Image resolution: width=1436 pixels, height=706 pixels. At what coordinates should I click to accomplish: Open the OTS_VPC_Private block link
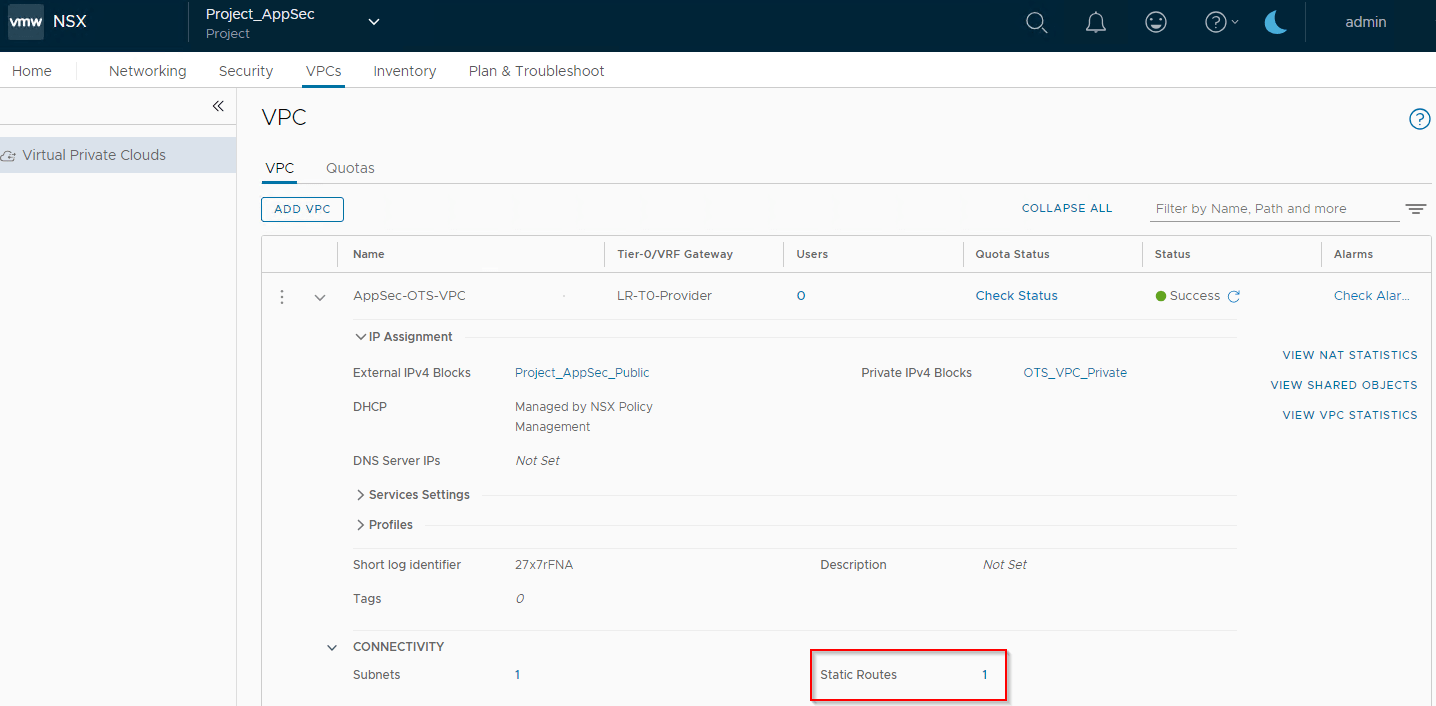pyautogui.click(x=1075, y=373)
